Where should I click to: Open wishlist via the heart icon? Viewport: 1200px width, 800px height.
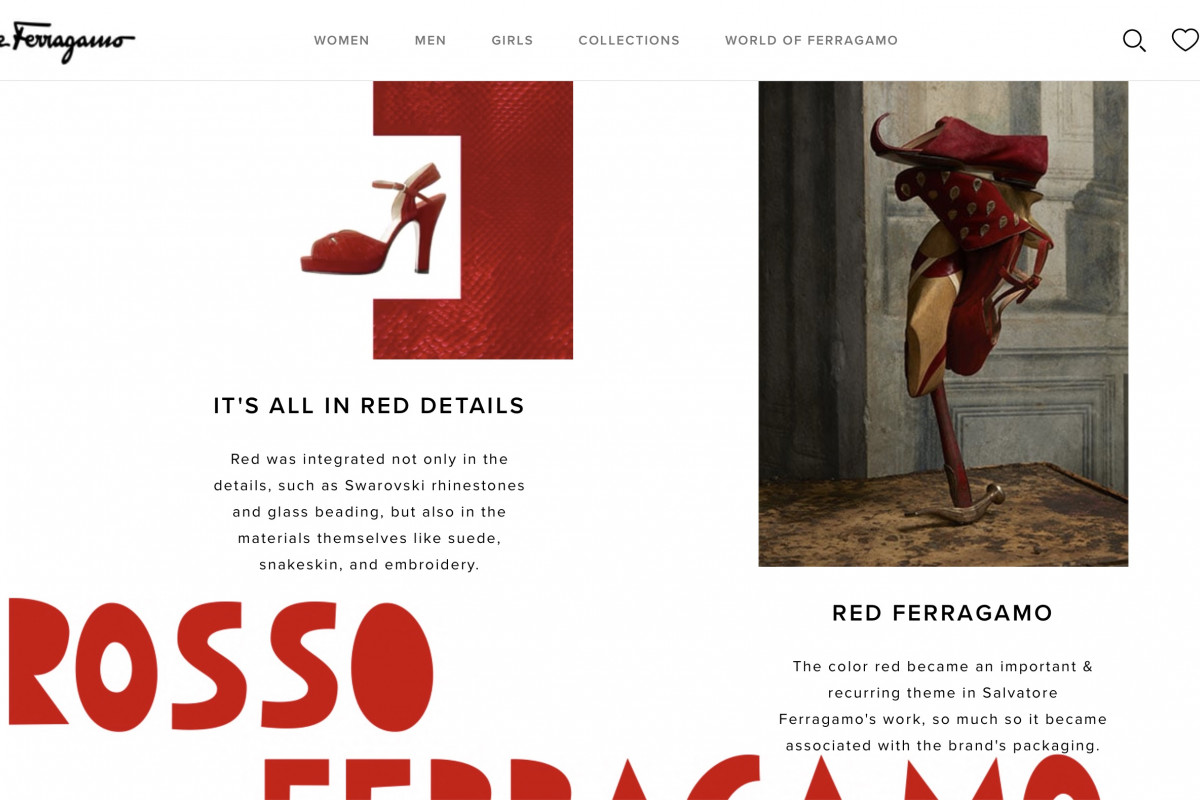pos(1185,40)
